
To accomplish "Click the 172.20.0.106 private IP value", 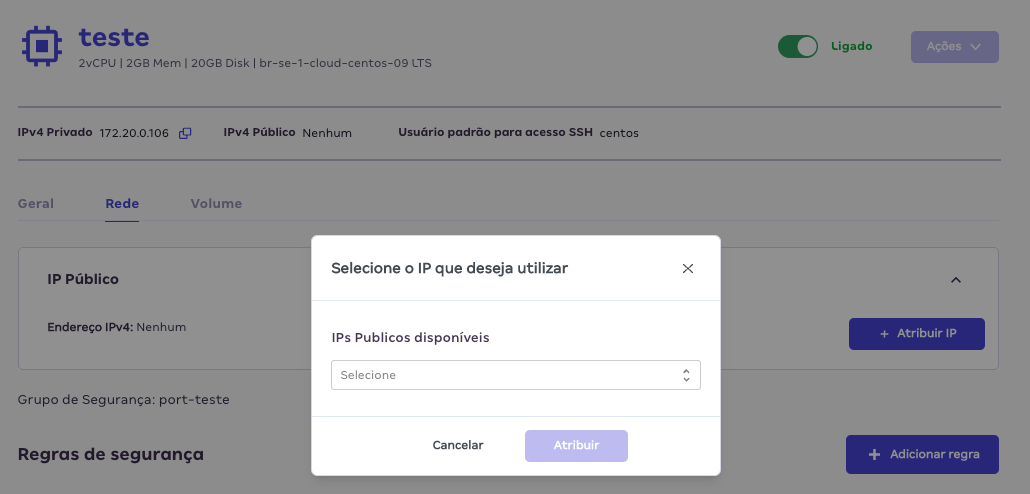I will 134,133.
